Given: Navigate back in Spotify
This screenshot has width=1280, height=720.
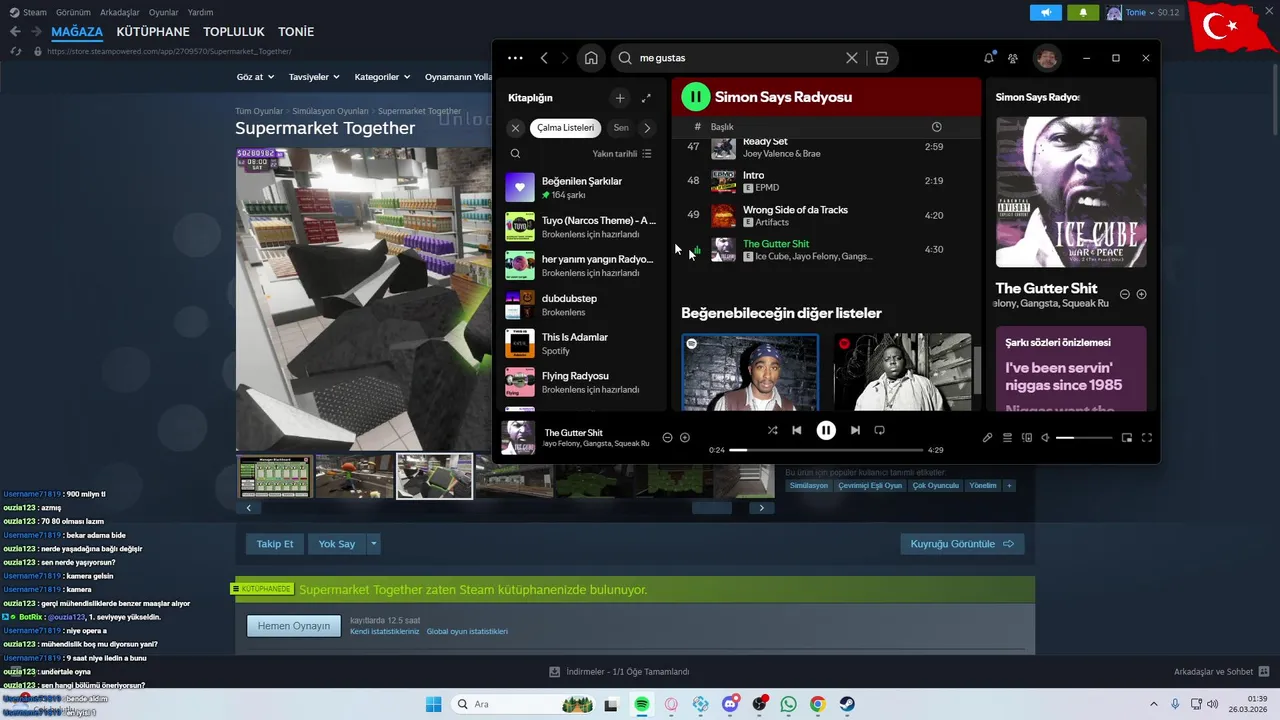Looking at the screenshot, I should tap(544, 58).
